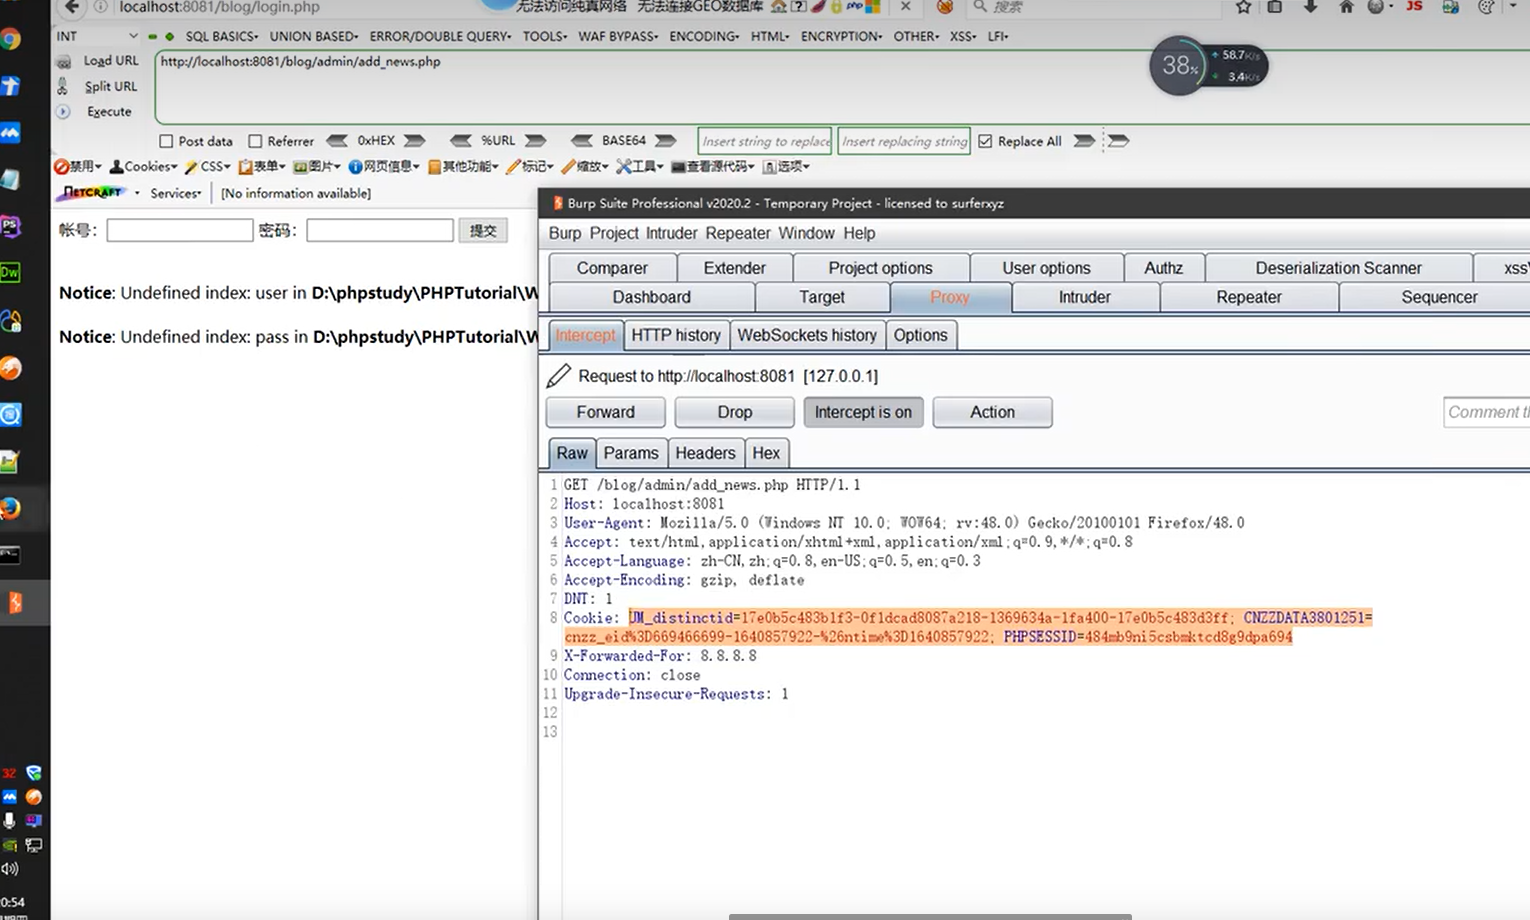This screenshot has width=1530, height=920.
Task: Click inside the 密码 password input field
Action: pos(380,230)
